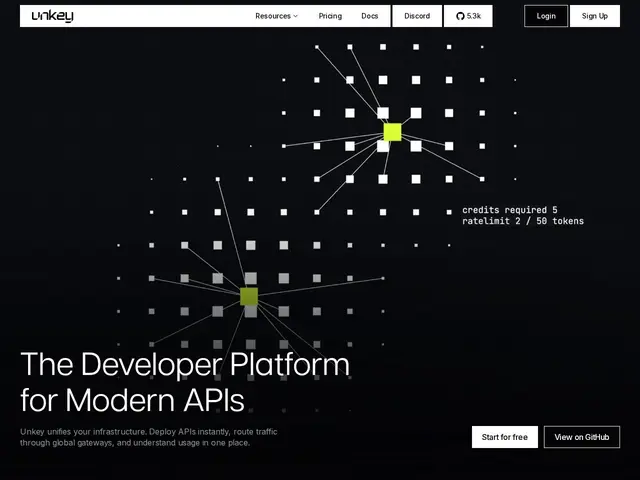Click the View on GitHub button
Screen dimensions: 640x480
[x=582, y=437]
